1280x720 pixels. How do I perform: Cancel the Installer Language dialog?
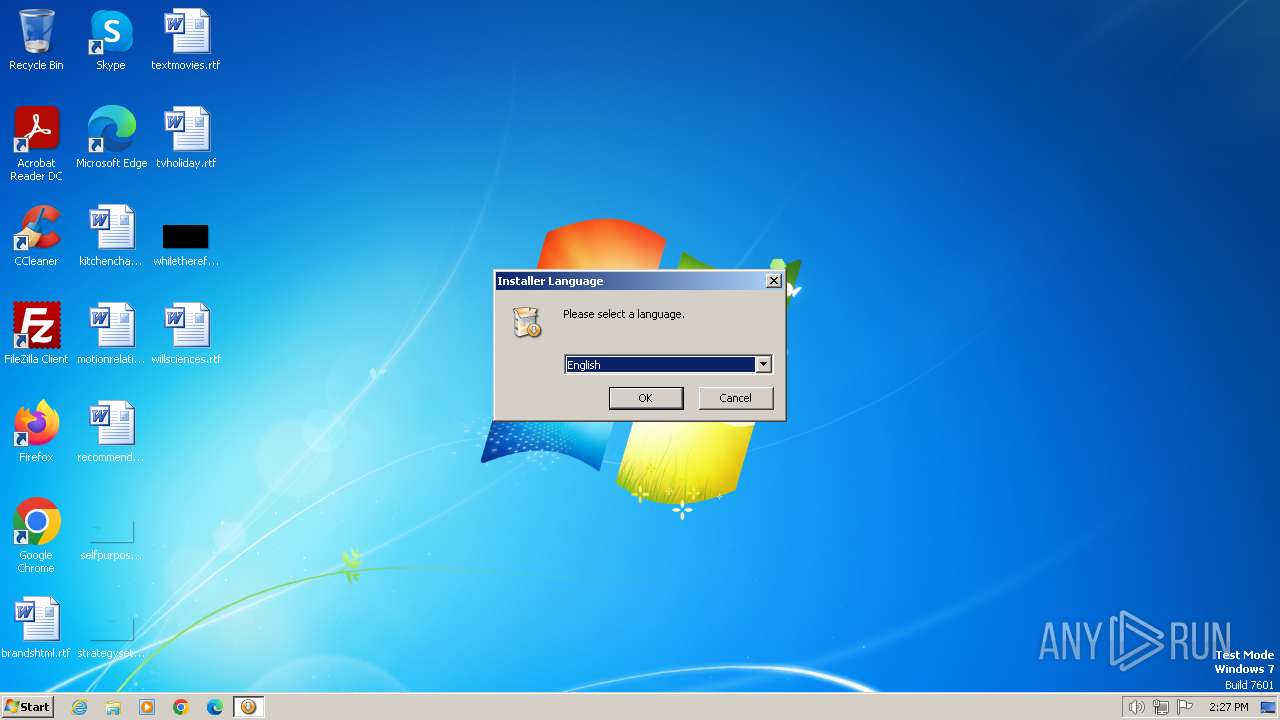click(735, 398)
